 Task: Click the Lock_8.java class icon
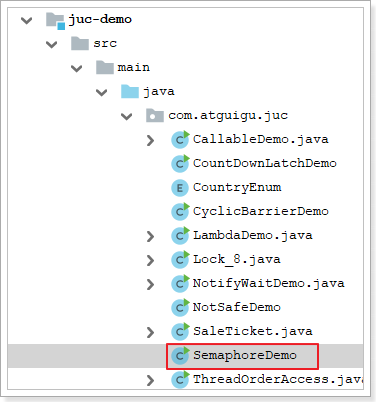point(180,260)
